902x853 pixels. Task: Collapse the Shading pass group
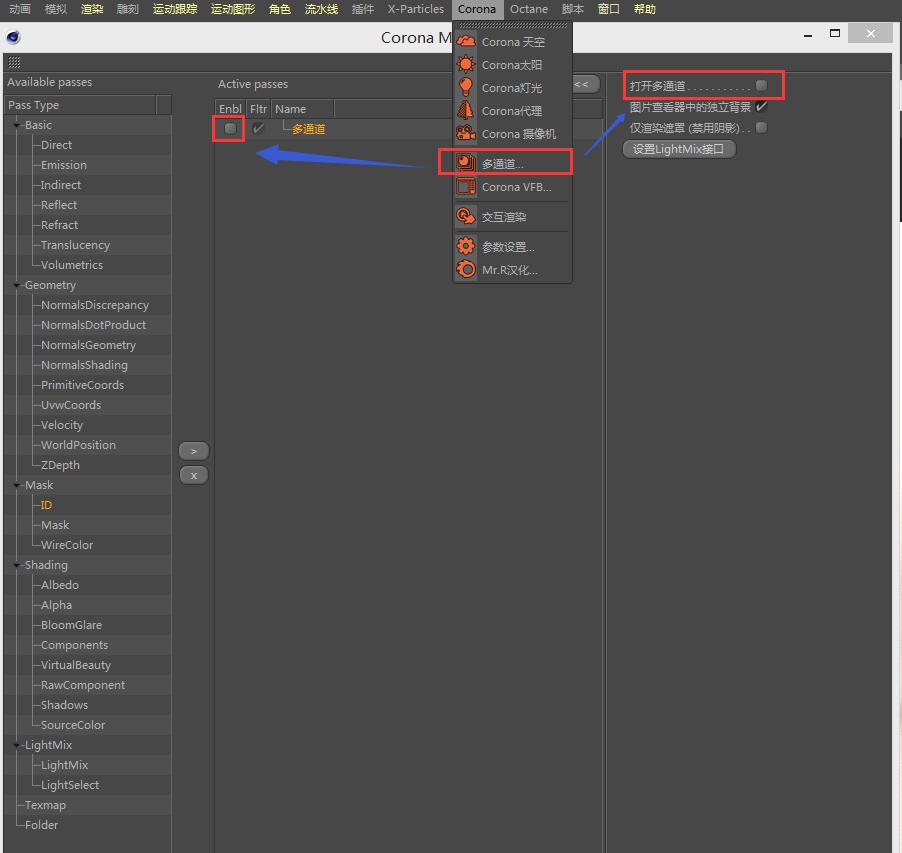[x=16, y=565]
